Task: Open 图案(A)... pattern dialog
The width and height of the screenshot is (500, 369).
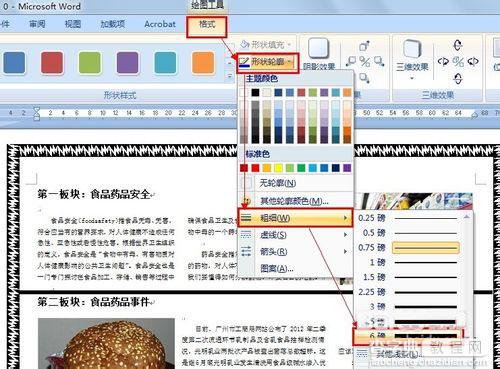Action: pyautogui.click(x=296, y=268)
